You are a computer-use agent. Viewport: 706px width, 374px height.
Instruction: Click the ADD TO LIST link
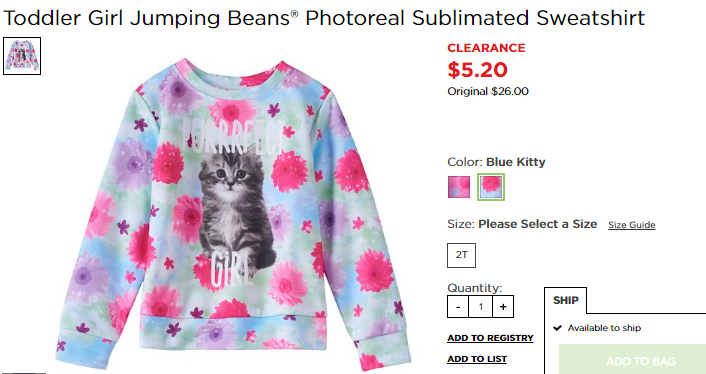[x=477, y=359]
